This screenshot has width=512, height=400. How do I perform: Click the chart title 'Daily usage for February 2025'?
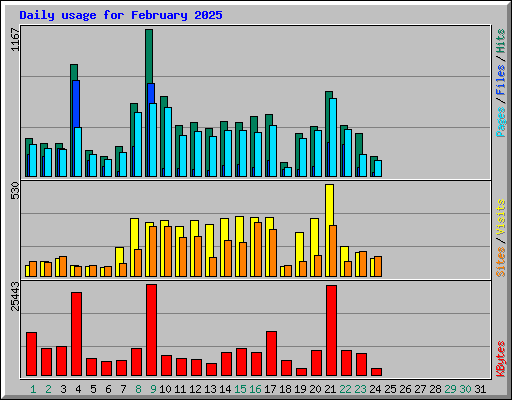pyautogui.click(x=121, y=15)
